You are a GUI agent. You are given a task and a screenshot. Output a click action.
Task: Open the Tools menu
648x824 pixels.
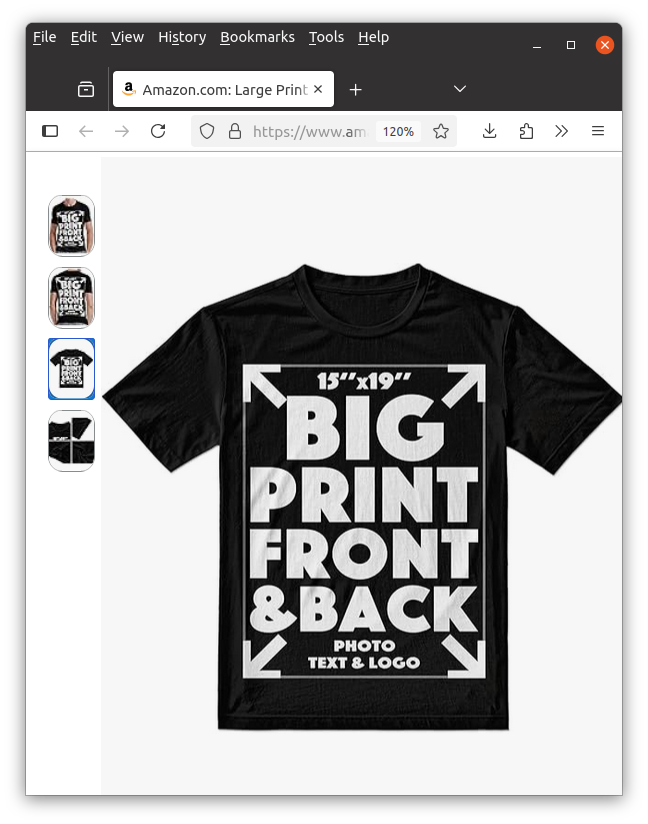326,37
